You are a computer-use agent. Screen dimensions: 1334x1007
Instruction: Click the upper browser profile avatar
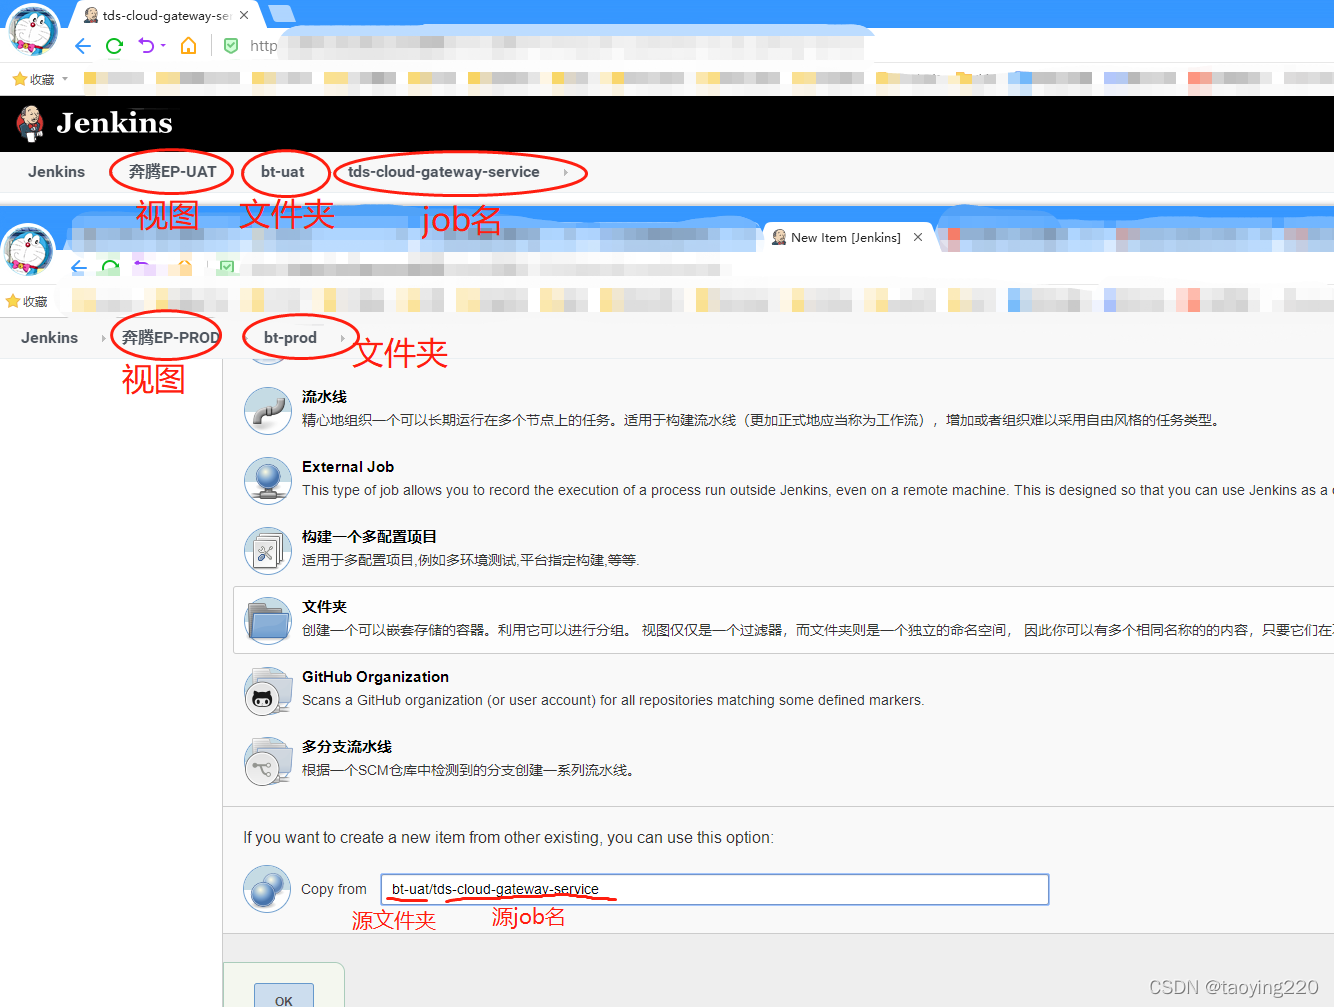pos(32,30)
